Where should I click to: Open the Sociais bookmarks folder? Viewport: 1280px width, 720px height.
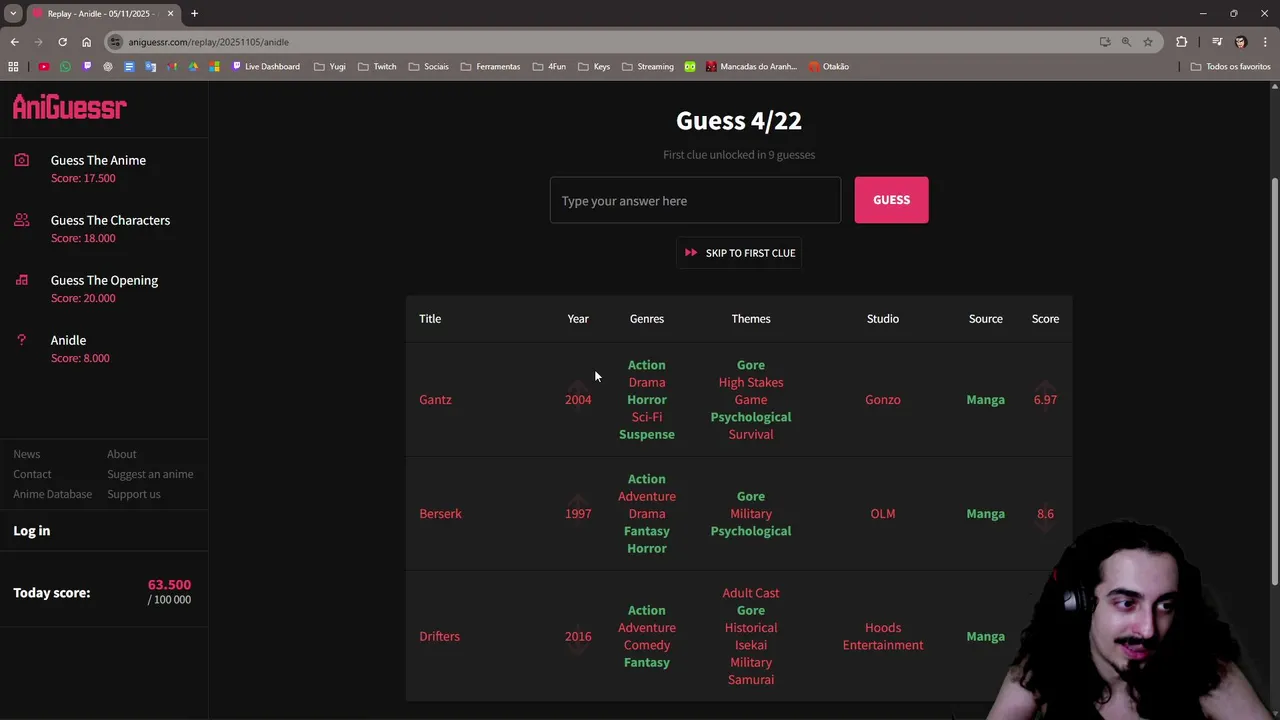[429, 67]
